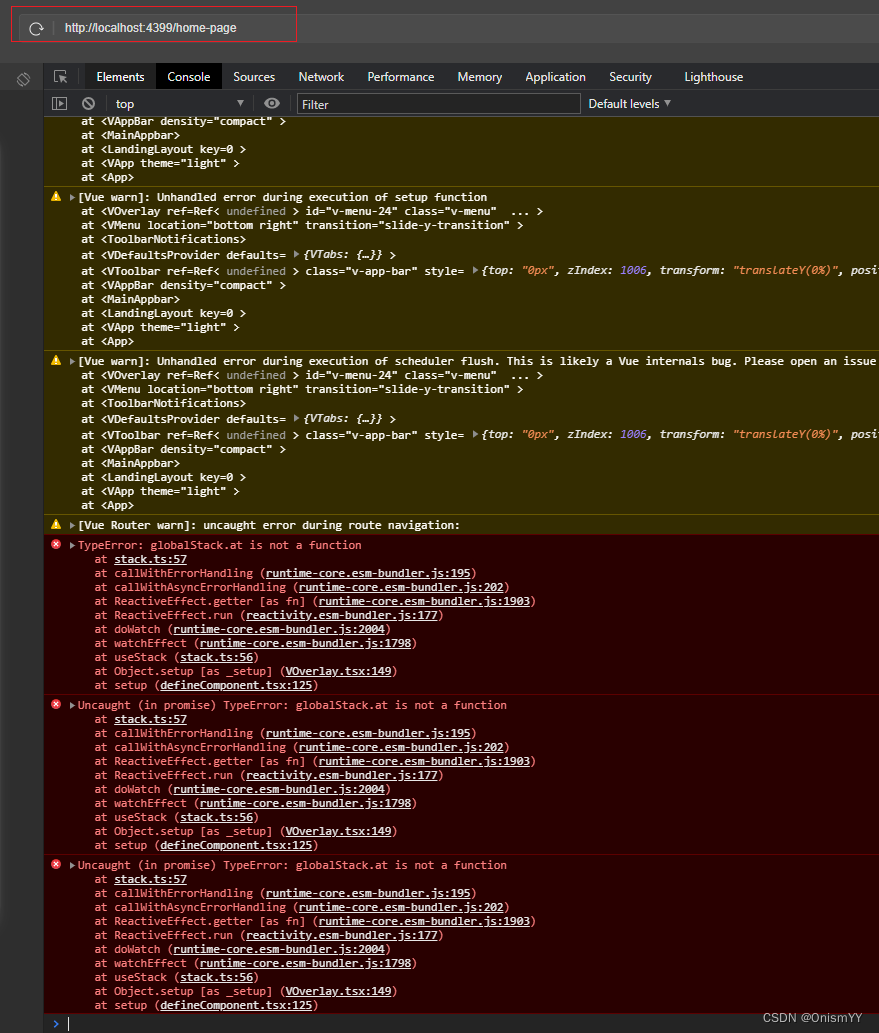Open runtime-core.esm-bundler.js:1903 in first TypeError
879x1033 pixels.
pos(424,601)
